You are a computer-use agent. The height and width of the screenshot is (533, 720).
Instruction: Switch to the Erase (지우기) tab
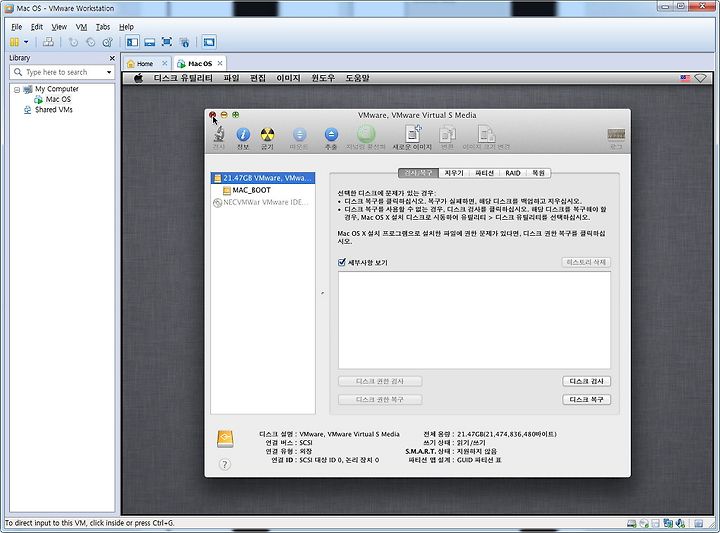(x=454, y=173)
